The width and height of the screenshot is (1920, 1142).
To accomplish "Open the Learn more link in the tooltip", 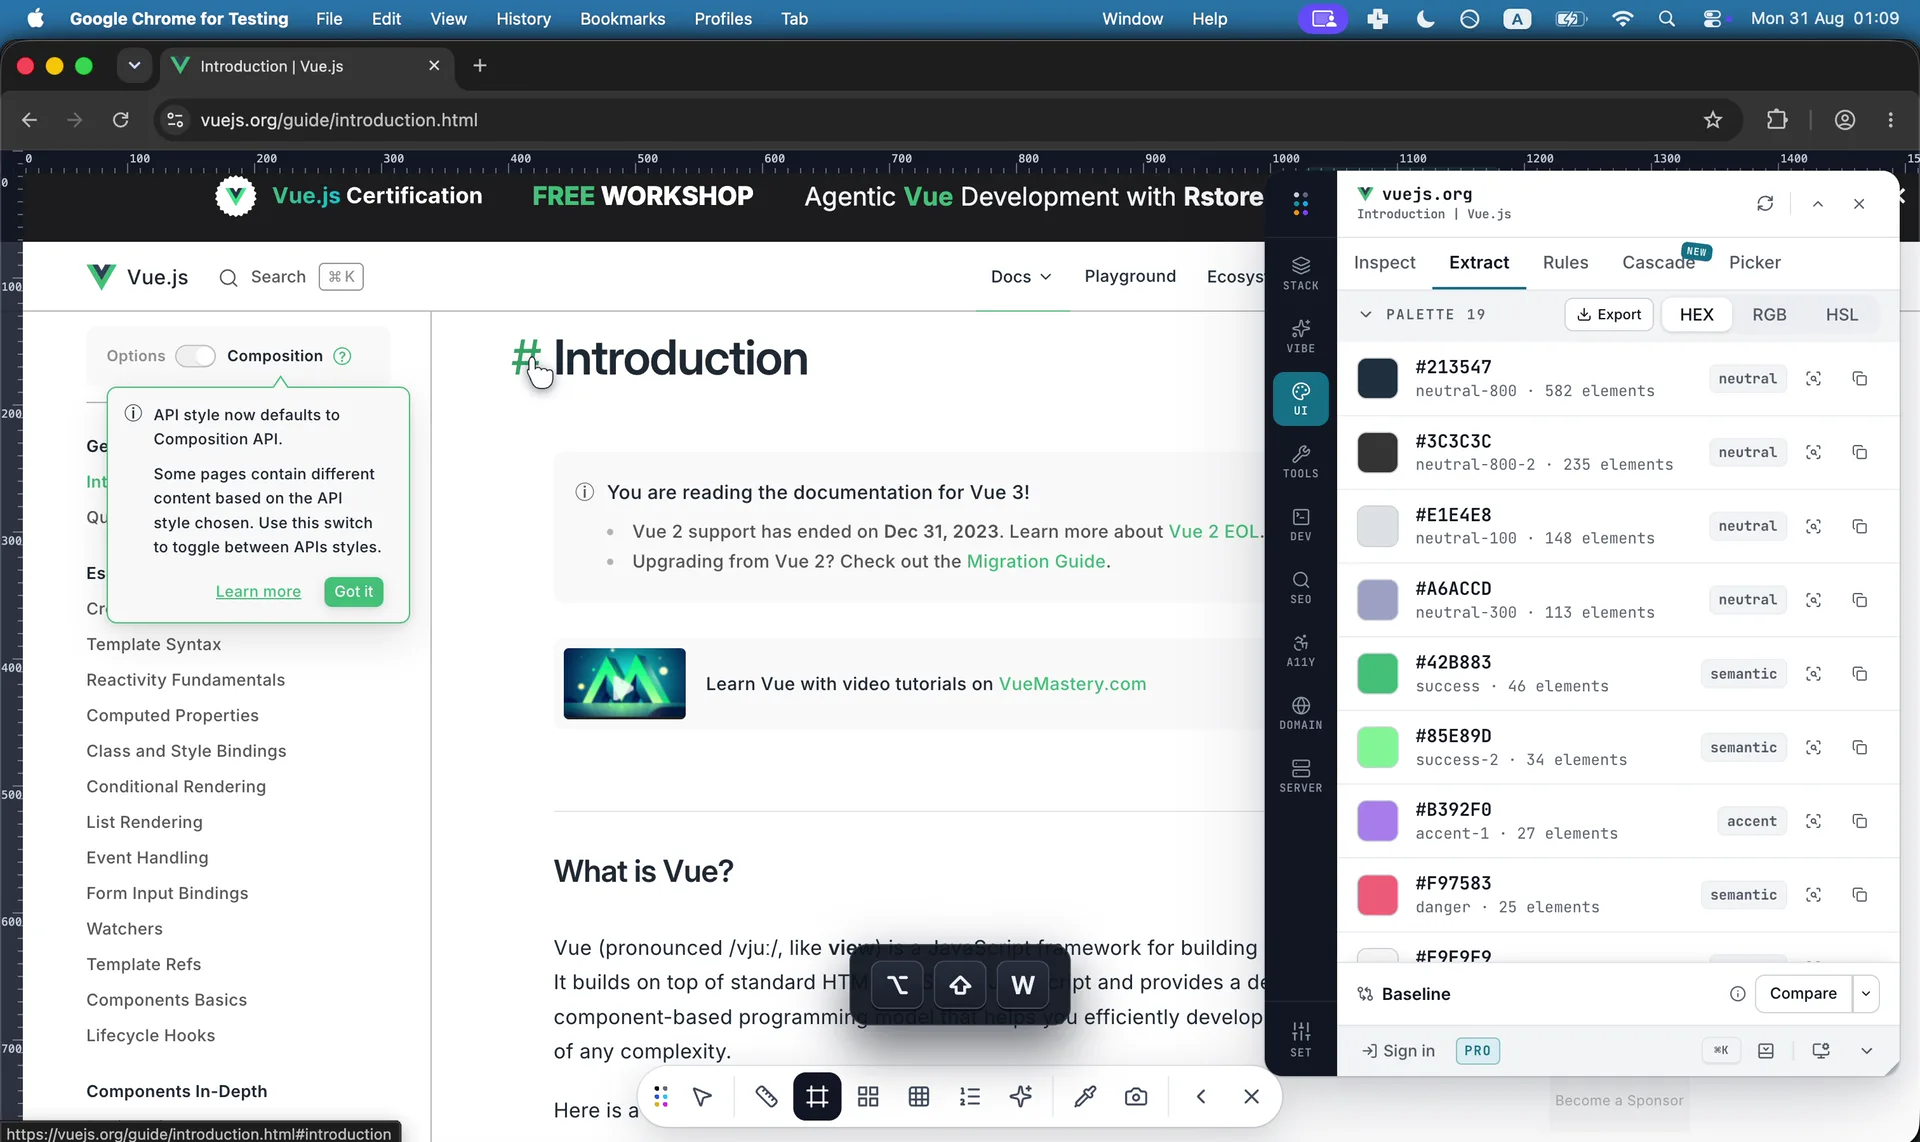I will 258,592.
